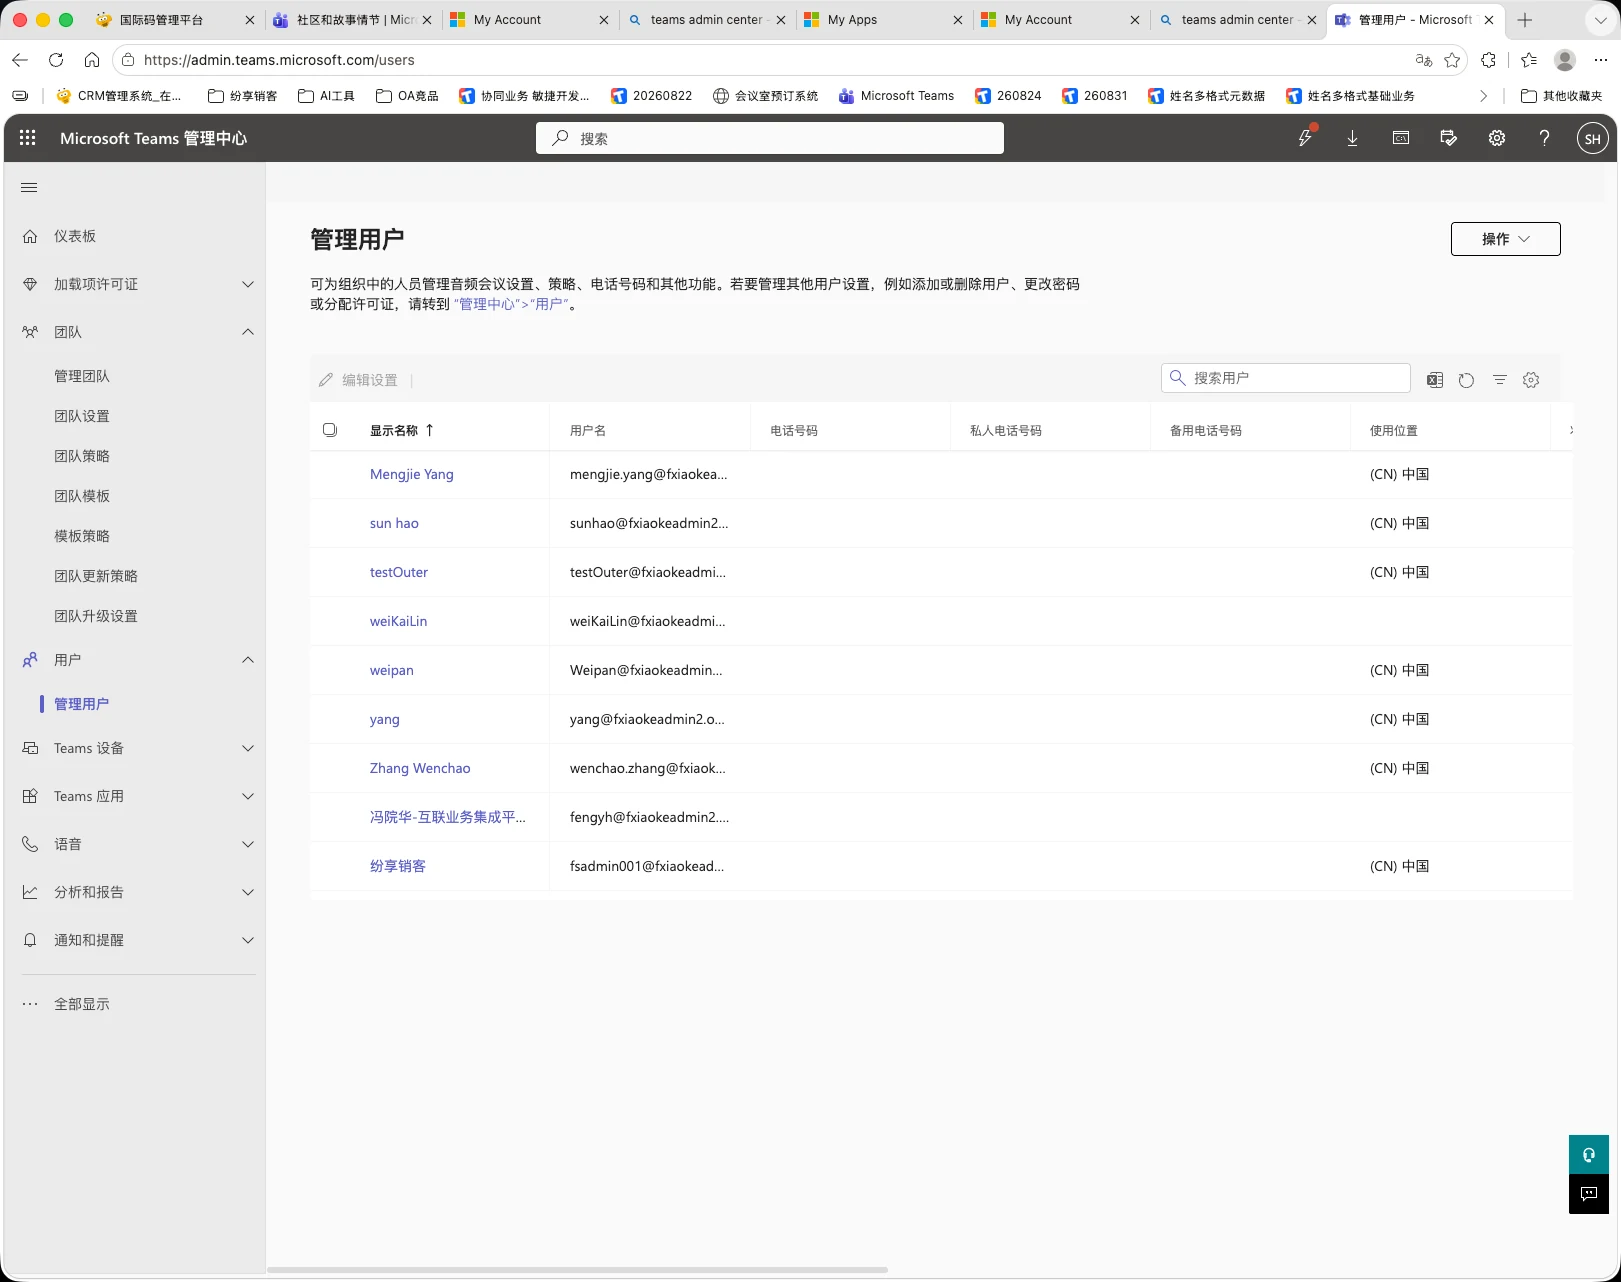1621x1282 pixels.
Task: Open the headset support widget
Action: (1589, 1155)
